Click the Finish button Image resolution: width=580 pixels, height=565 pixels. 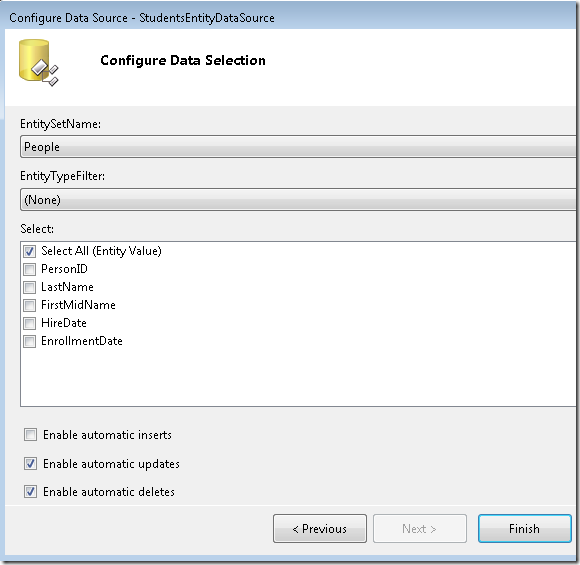pos(525,528)
